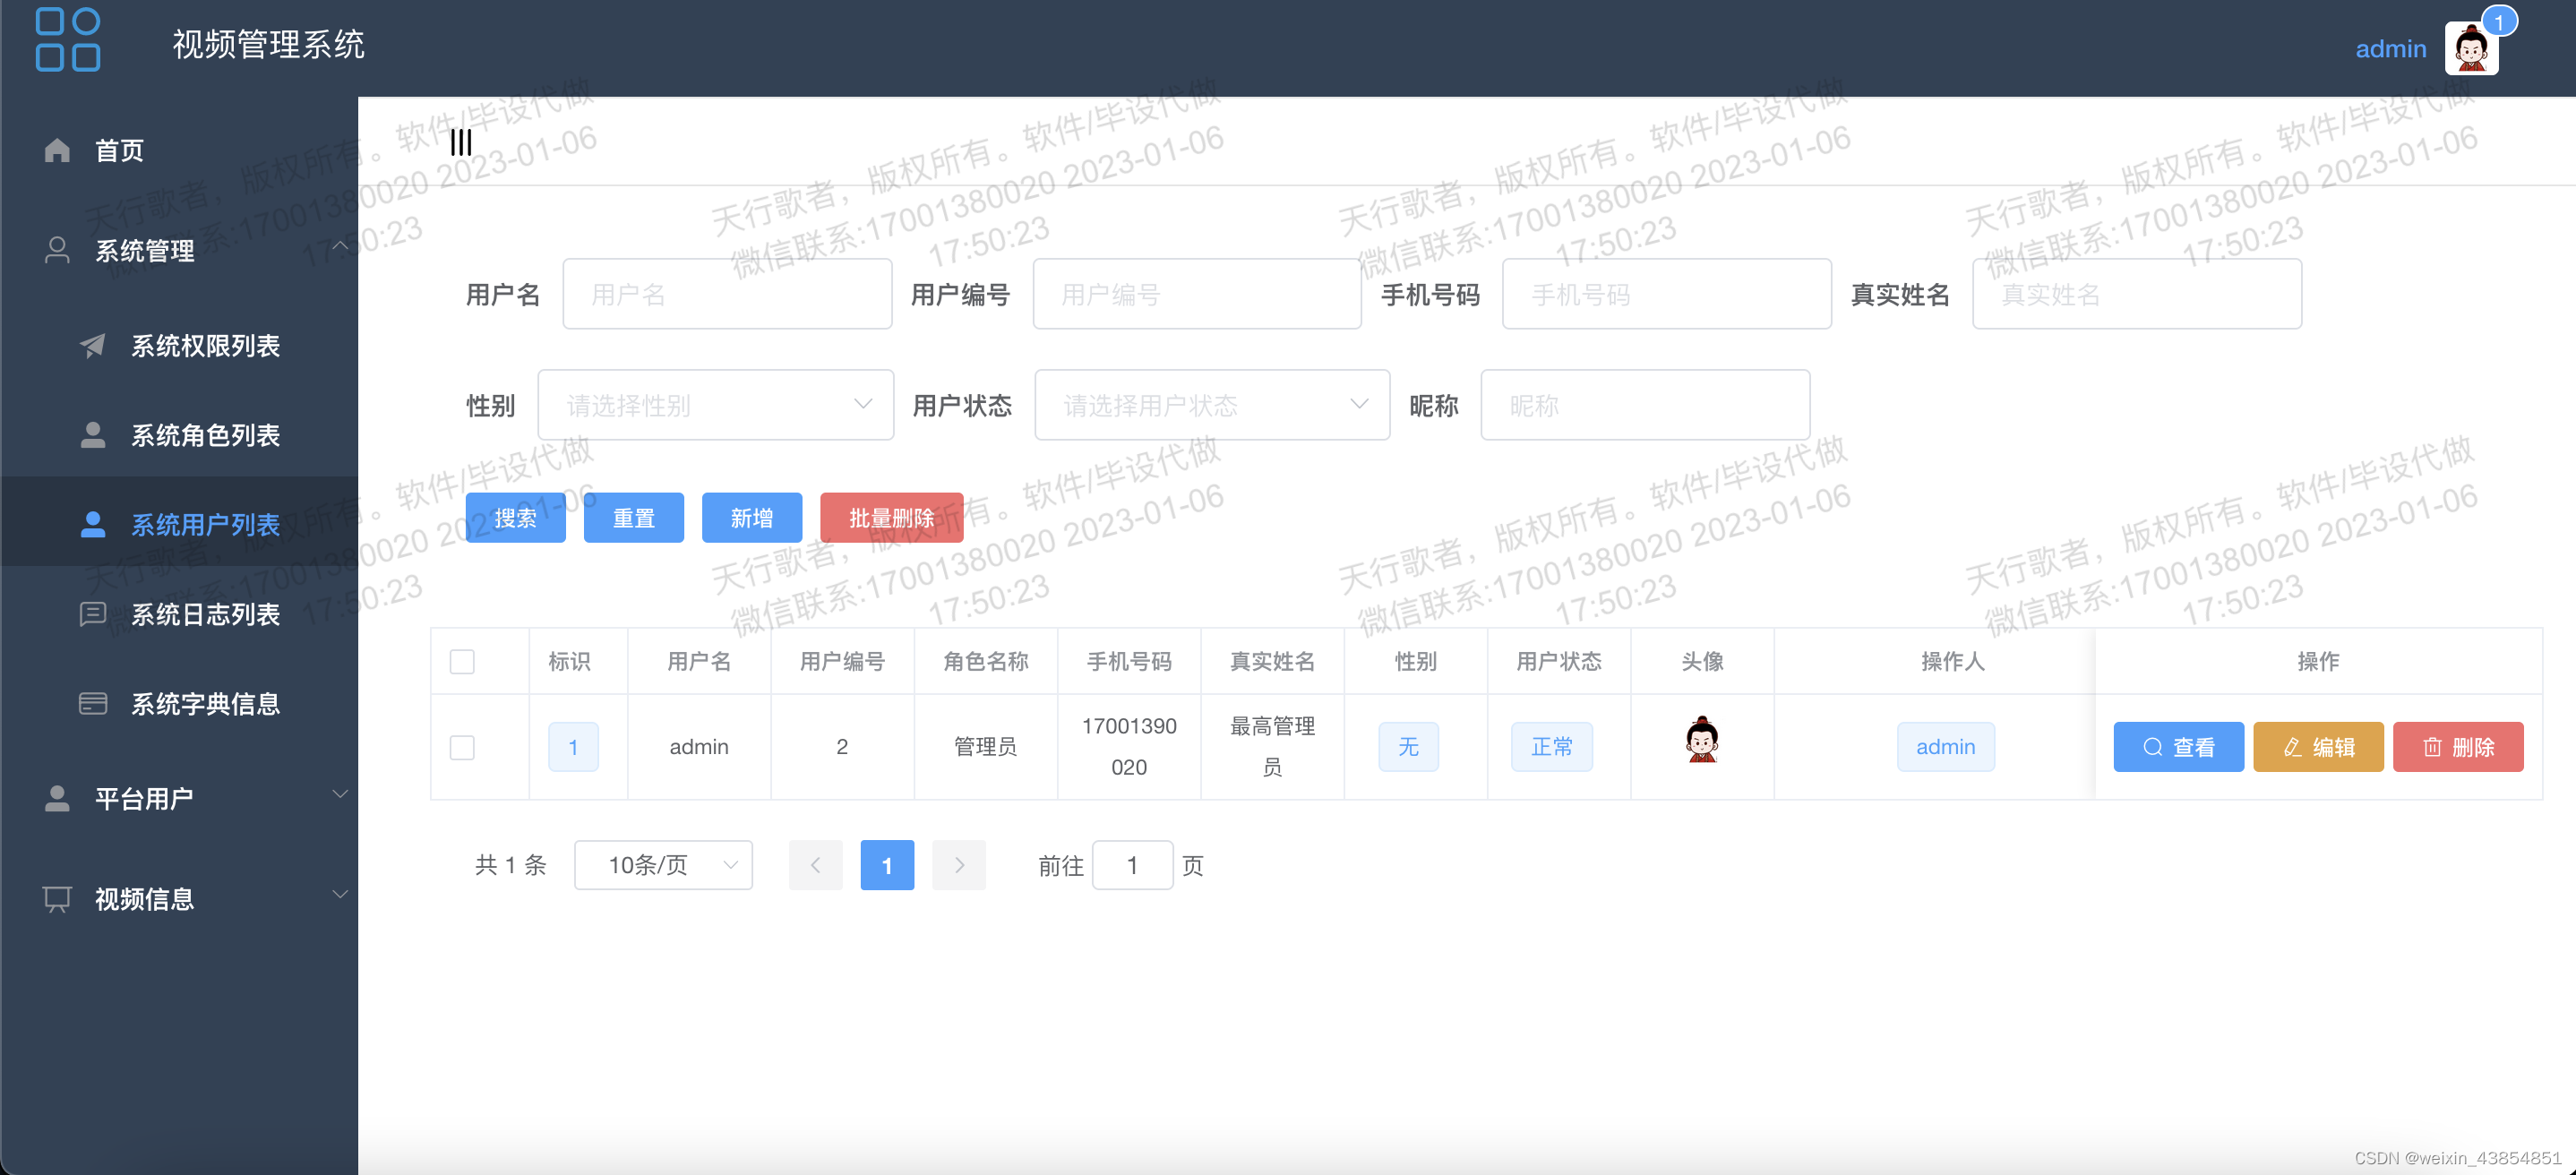
Task: Click the 用户名 search input field
Action: (727, 294)
